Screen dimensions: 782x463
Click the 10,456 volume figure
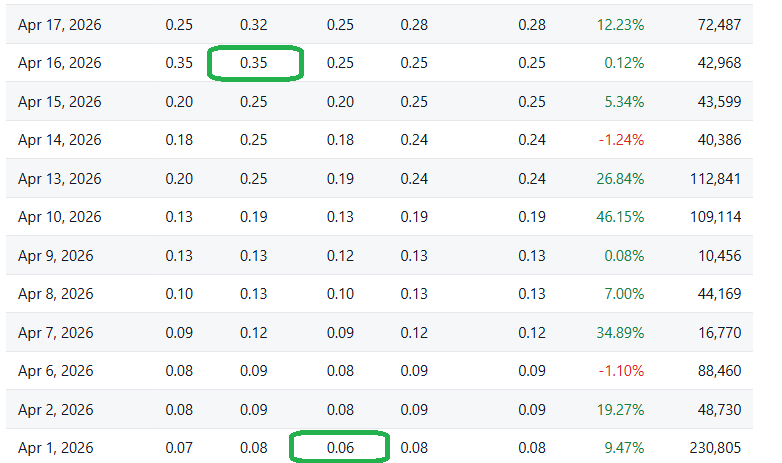click(x=714, y=256)
